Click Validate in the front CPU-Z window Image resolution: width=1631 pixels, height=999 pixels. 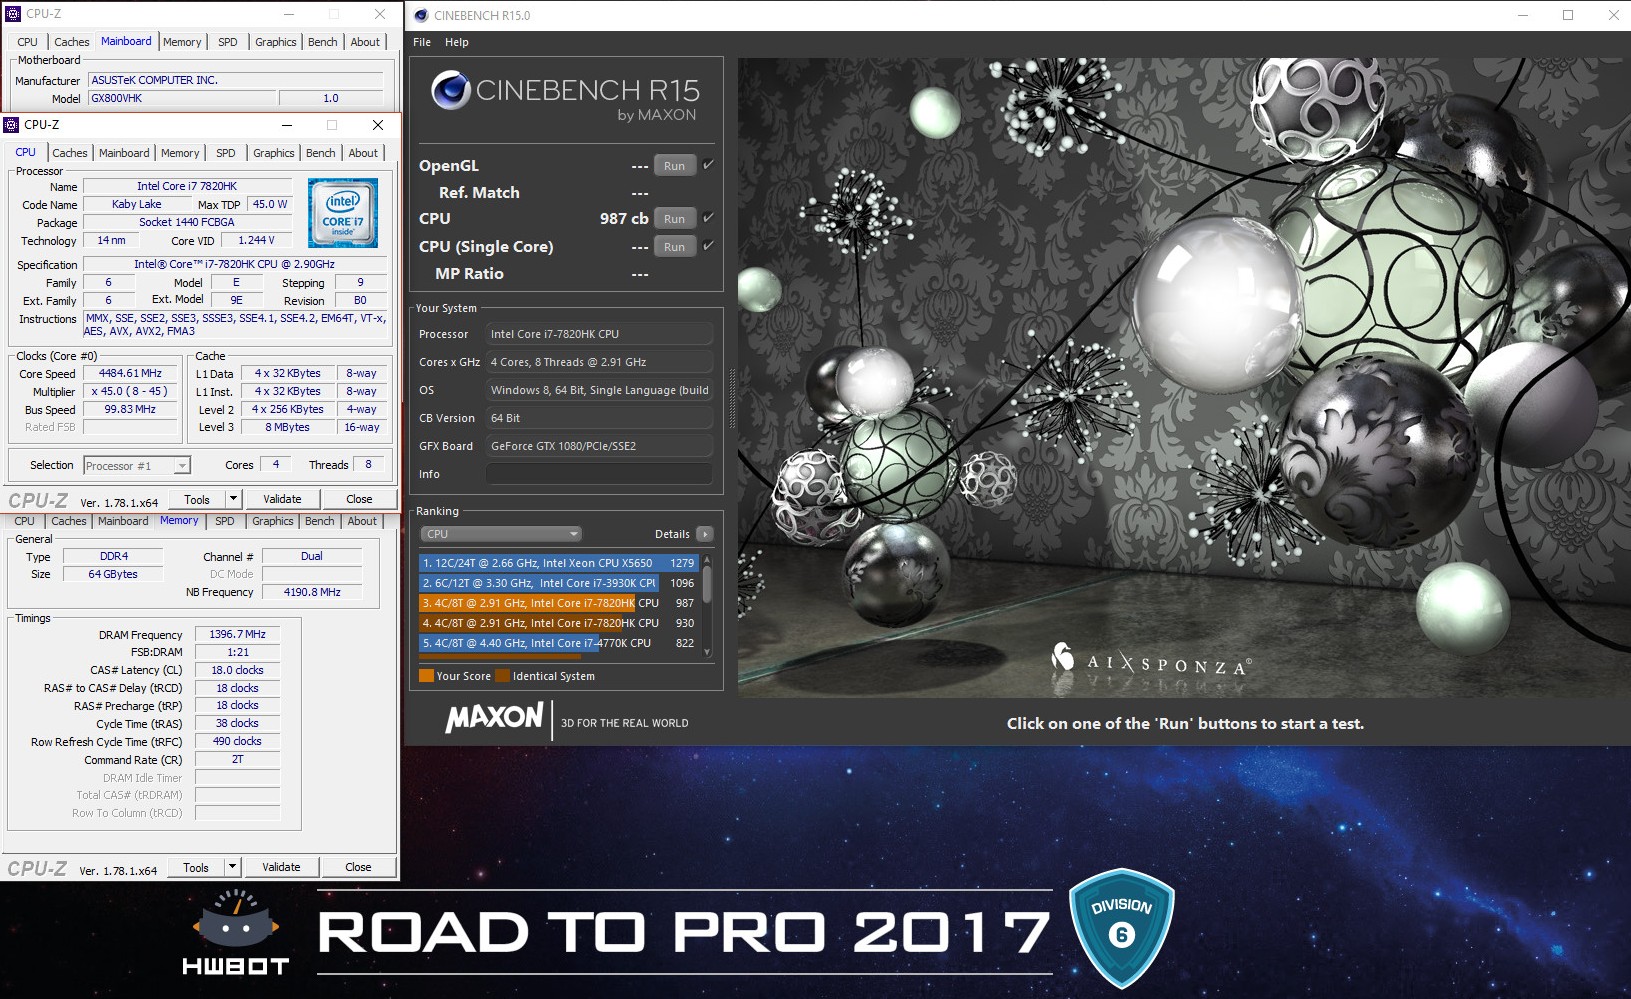click(282, 499)
